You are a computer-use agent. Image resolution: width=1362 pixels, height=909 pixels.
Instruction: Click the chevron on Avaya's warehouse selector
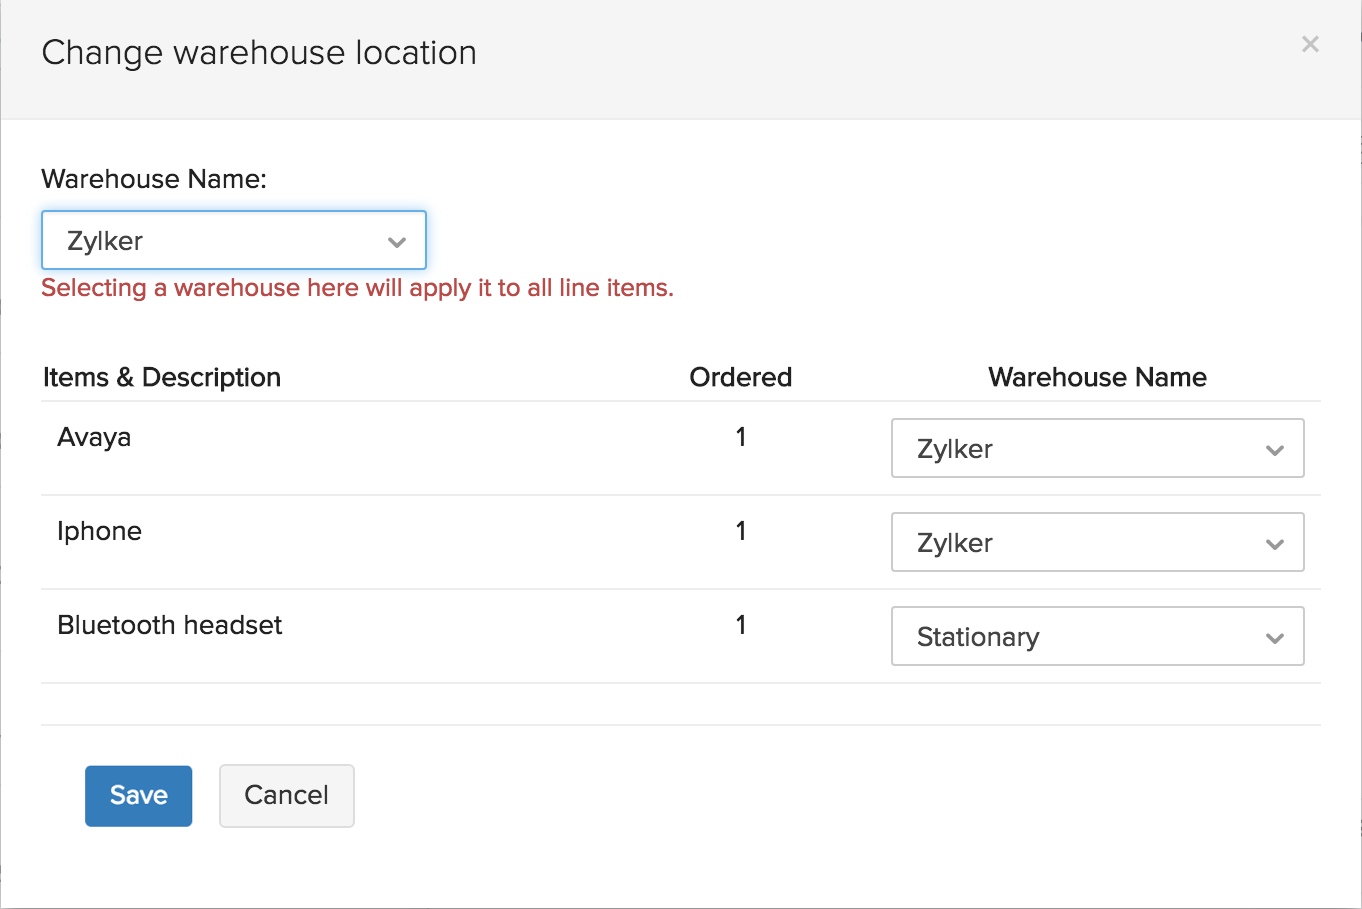click(x=1274, y=448)
